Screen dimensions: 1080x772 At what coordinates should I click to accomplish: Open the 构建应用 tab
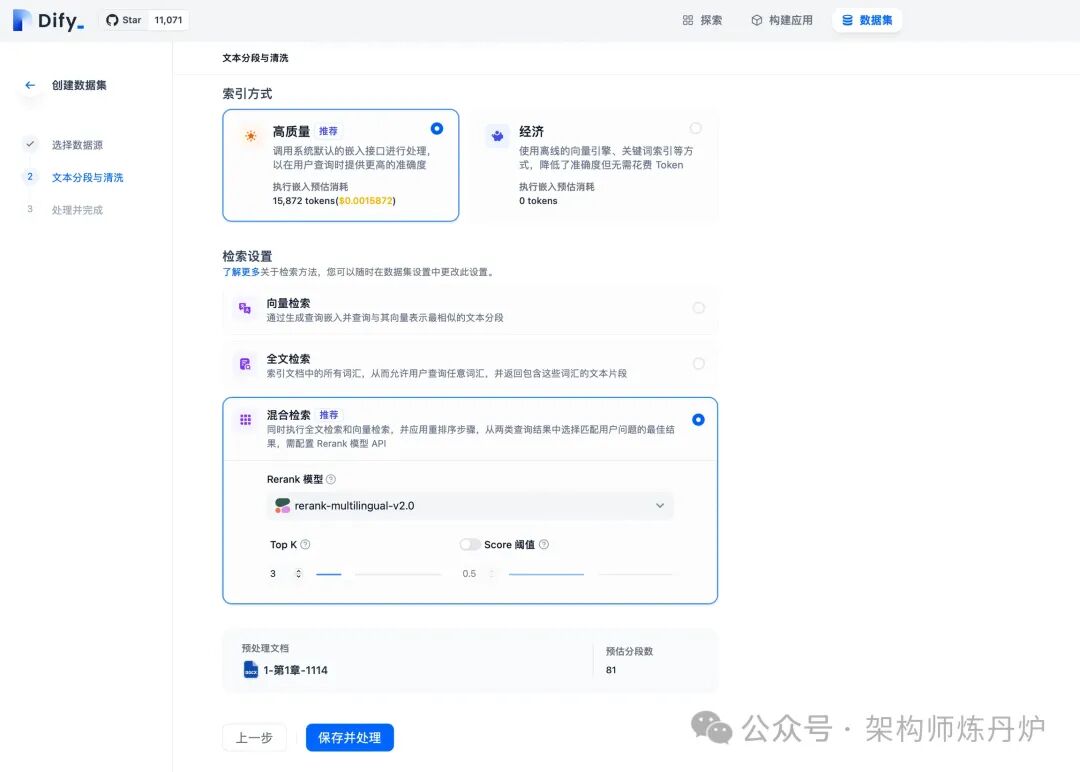pos(782,20)
